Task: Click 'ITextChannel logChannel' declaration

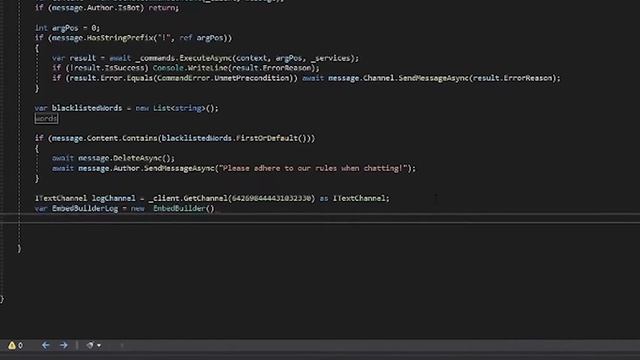Action: [x=85, y=198]
